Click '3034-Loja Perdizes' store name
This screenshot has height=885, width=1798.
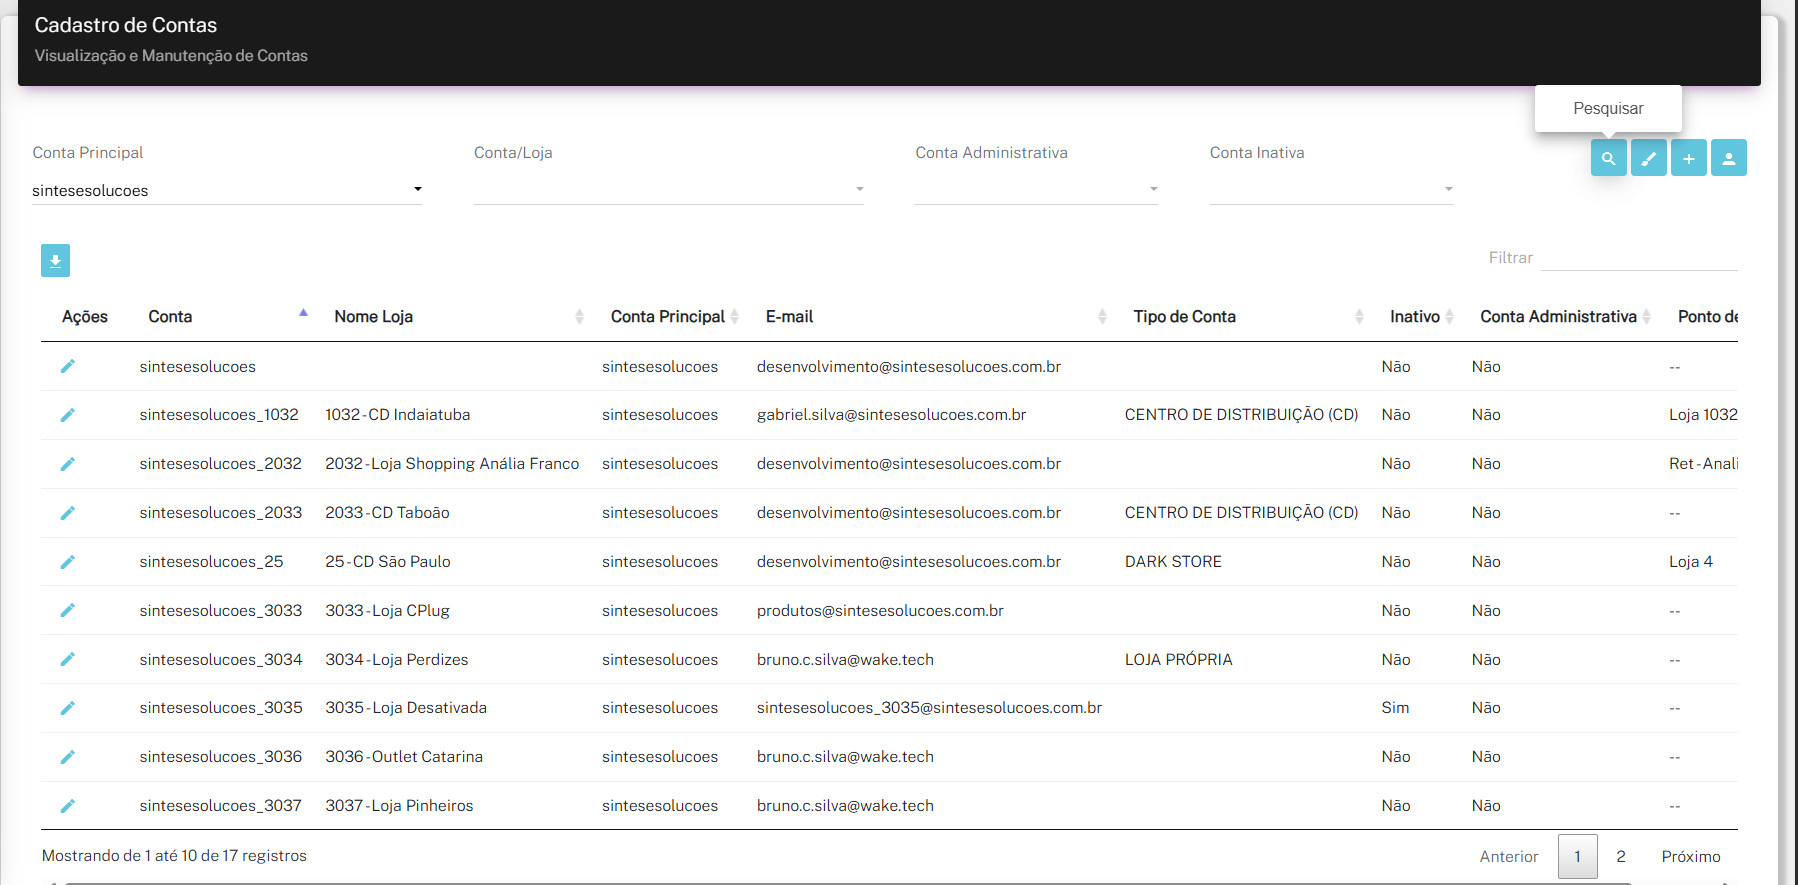point(396,659)
